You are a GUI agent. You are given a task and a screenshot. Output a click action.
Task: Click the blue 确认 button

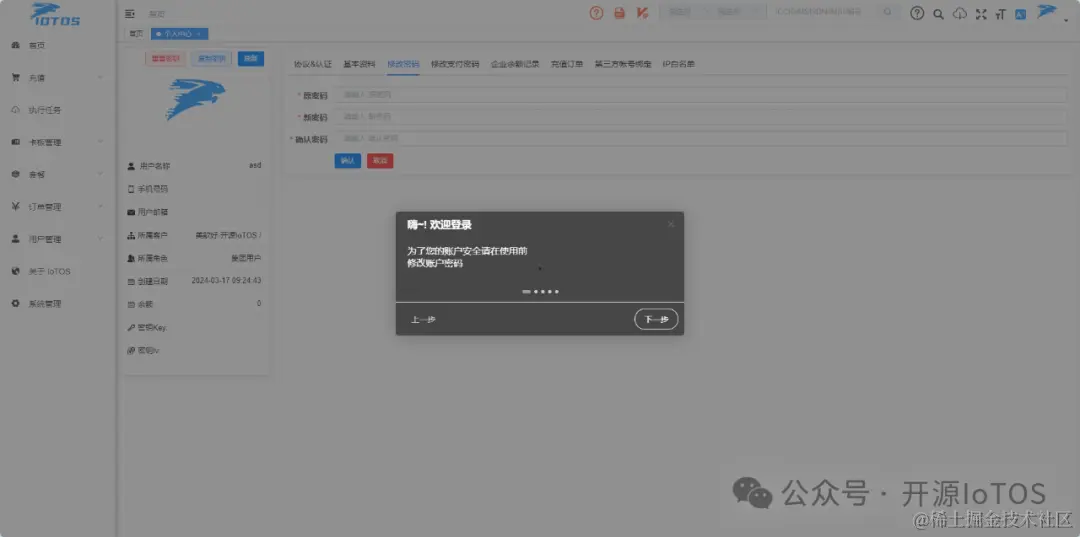(x=348, y=160)
